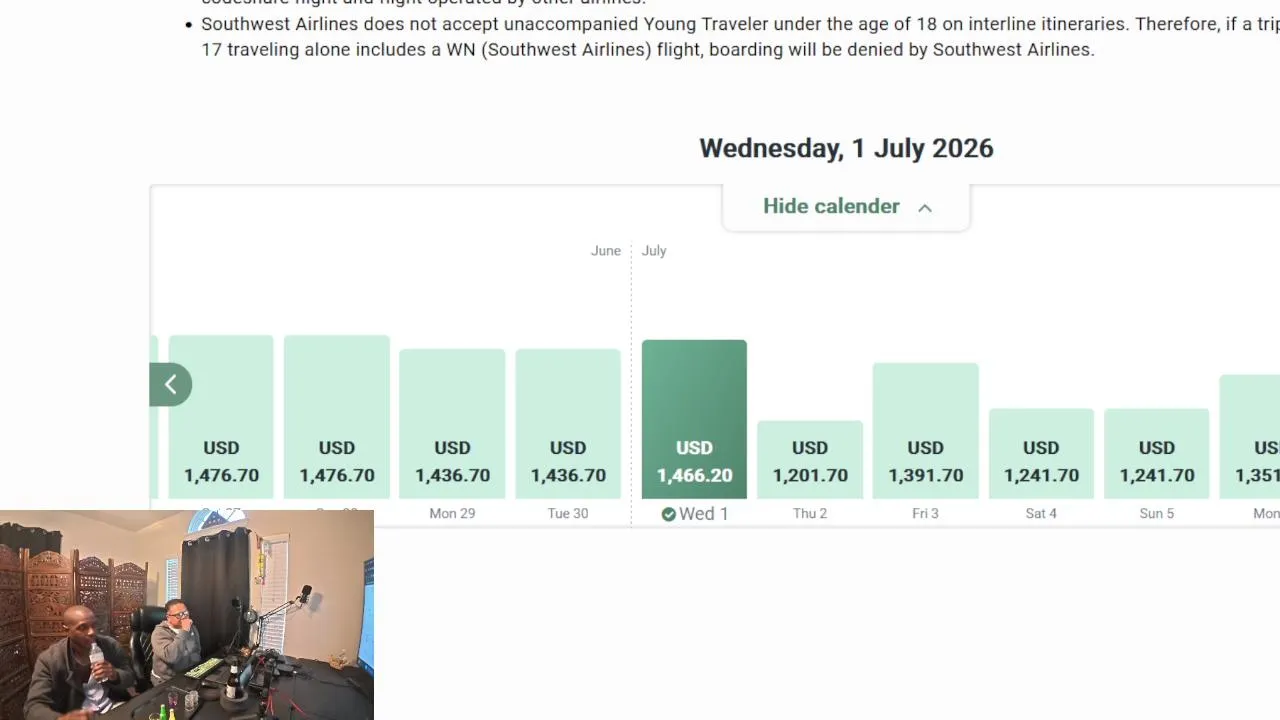Choose the Tue 30 June fare bar
The height and width of the screenshot is (720, 1280).
tap(568, 424)
